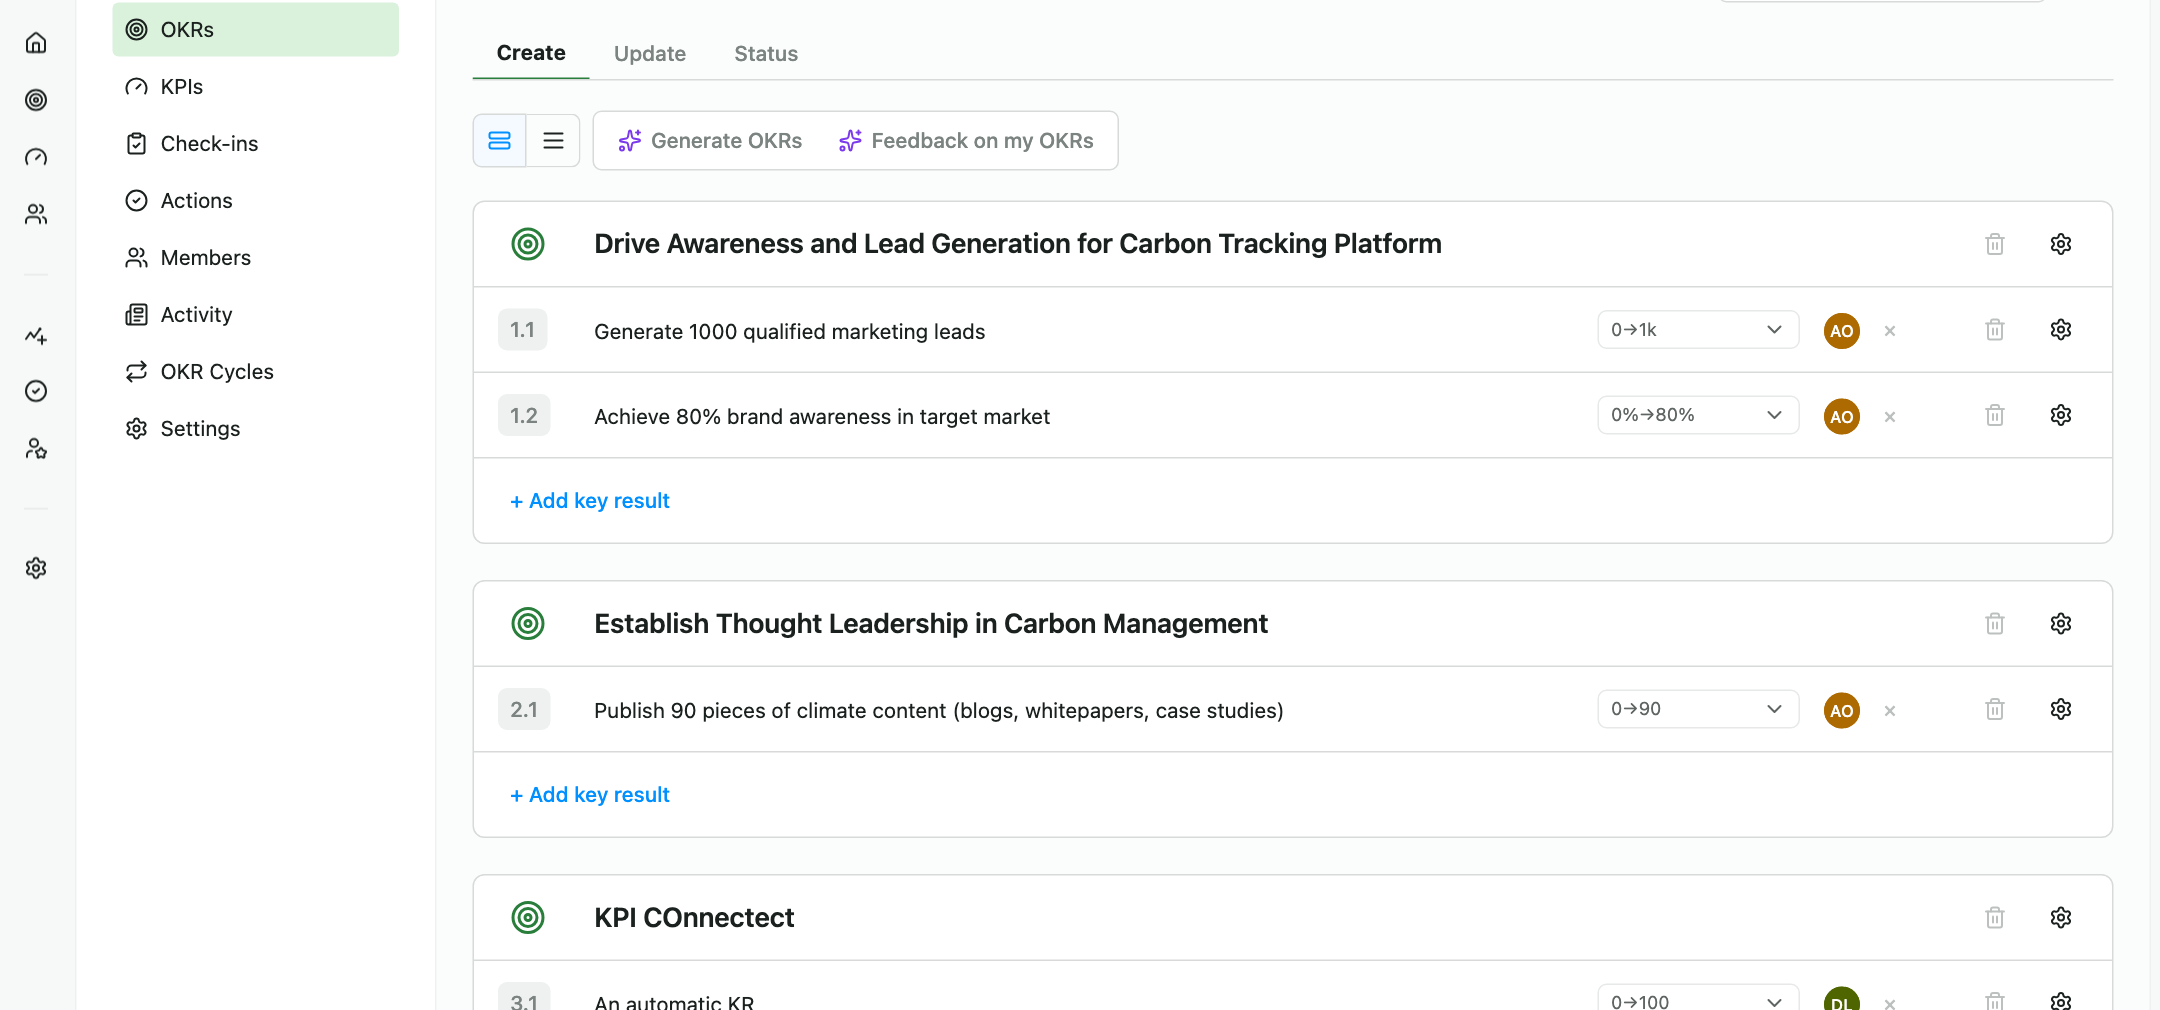Switch to the Status tab

[766, 54]
